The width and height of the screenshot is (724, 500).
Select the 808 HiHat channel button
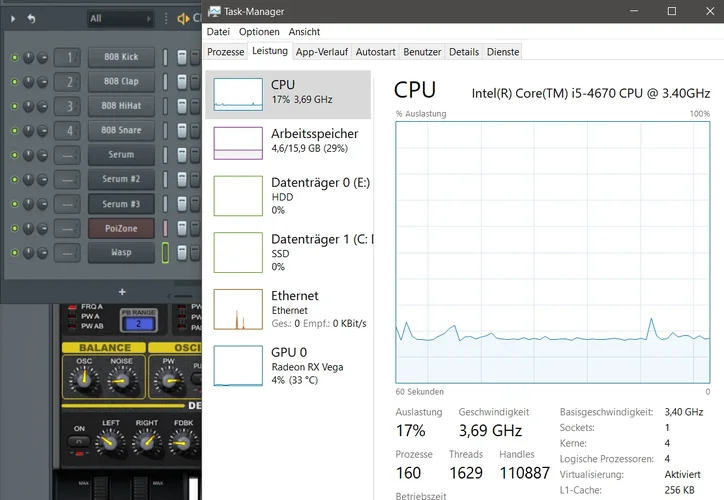coord(121,106)
